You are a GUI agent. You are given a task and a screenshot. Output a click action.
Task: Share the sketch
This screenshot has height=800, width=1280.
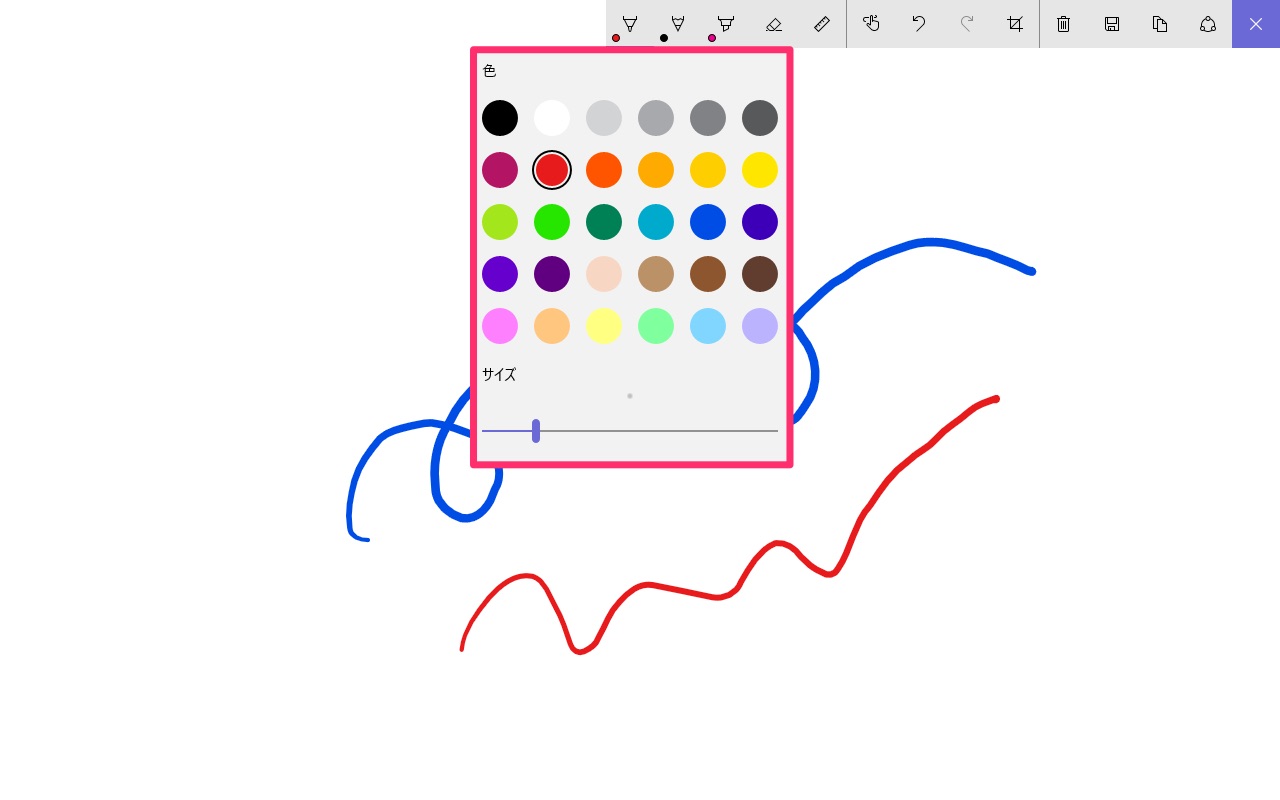tap(1208, 24)
